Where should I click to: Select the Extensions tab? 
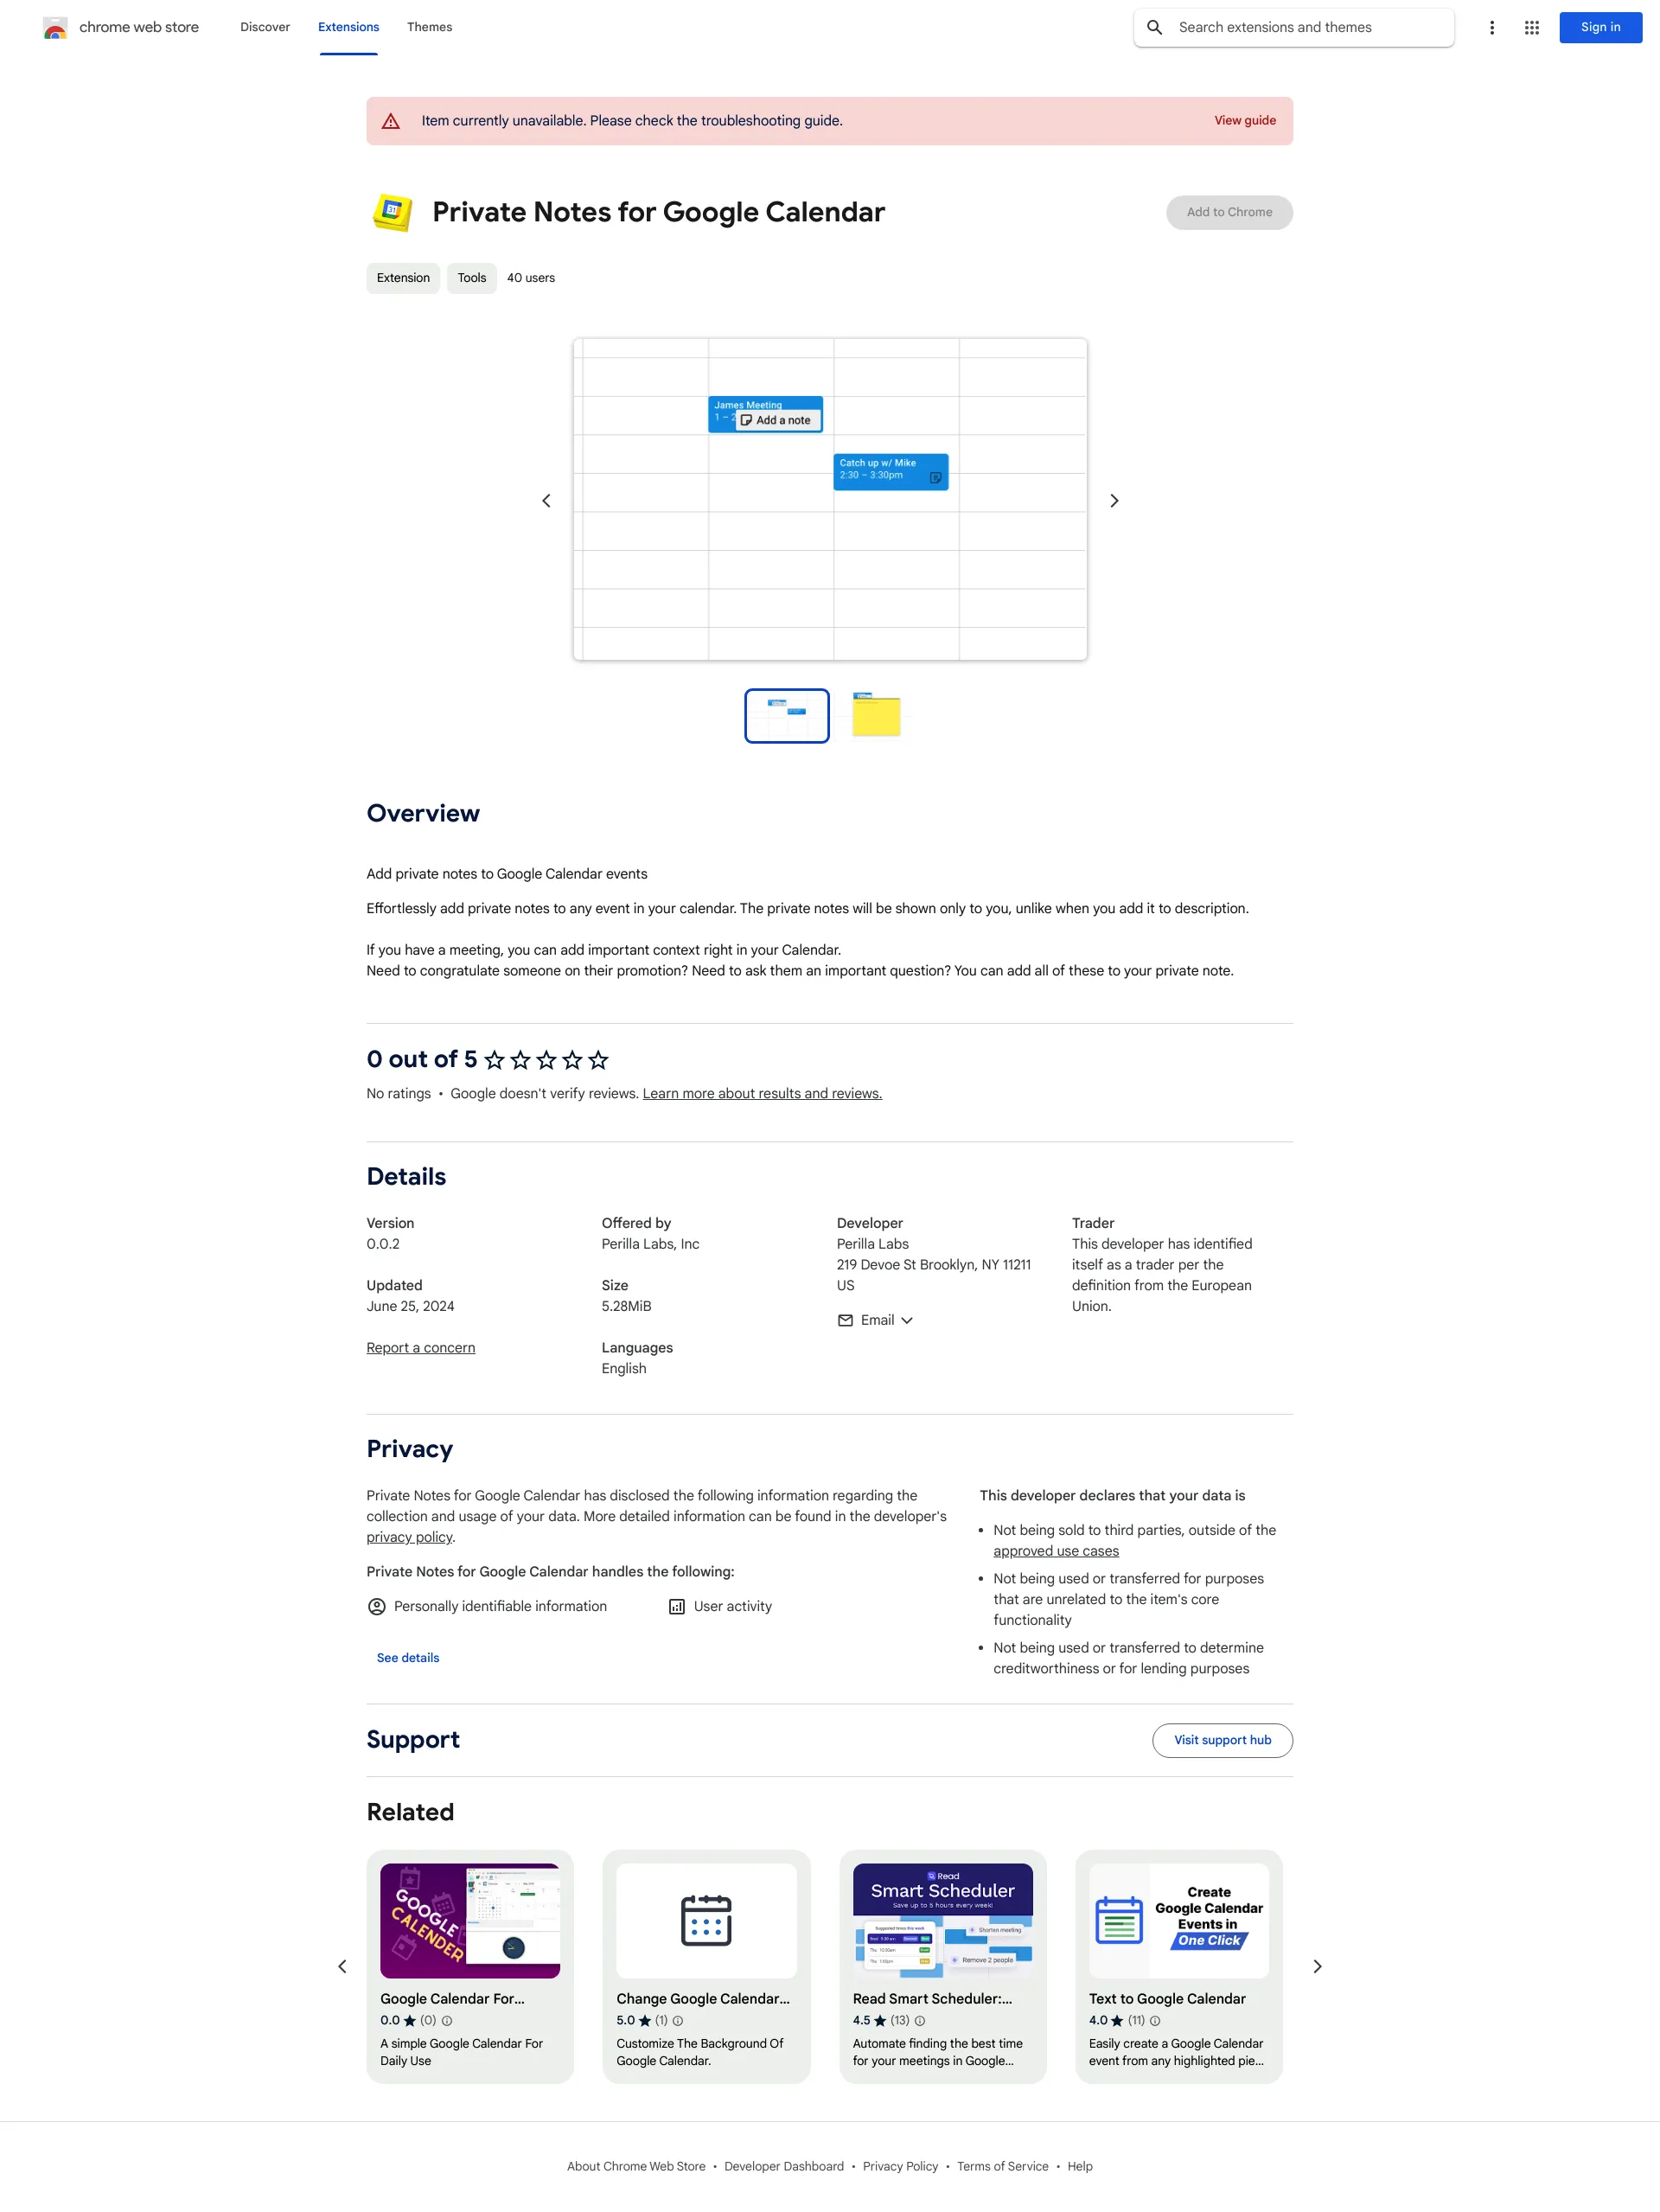[x=348, y=26]
